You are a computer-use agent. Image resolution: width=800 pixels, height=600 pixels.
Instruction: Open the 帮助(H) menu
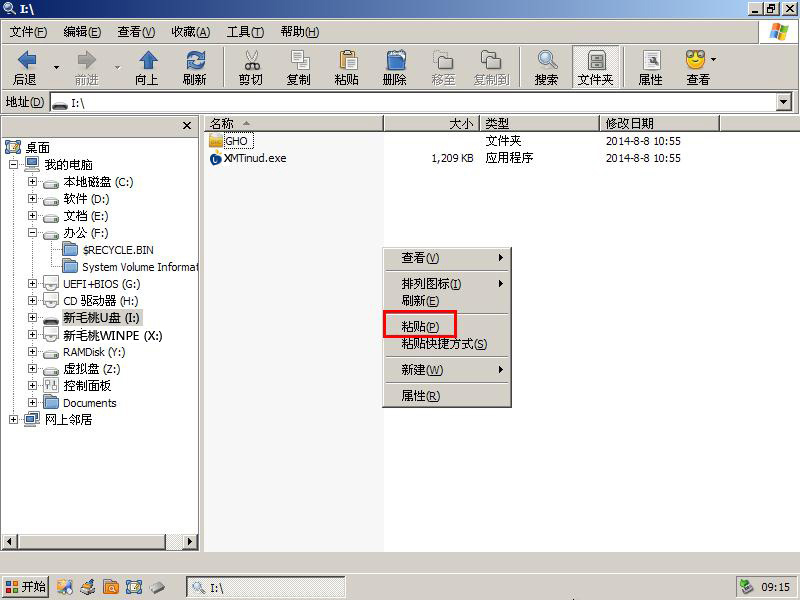[300, 32]
